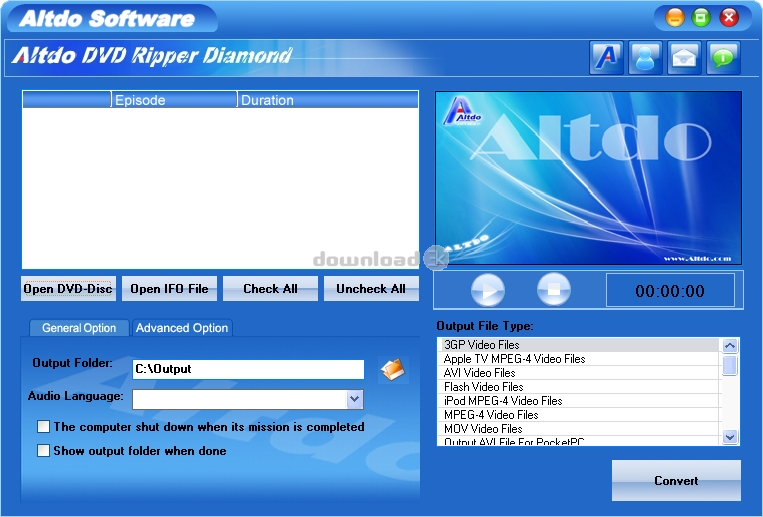Click the Altdo preview video thumbnail
The image size is (763, 517).
click(588, 178)
